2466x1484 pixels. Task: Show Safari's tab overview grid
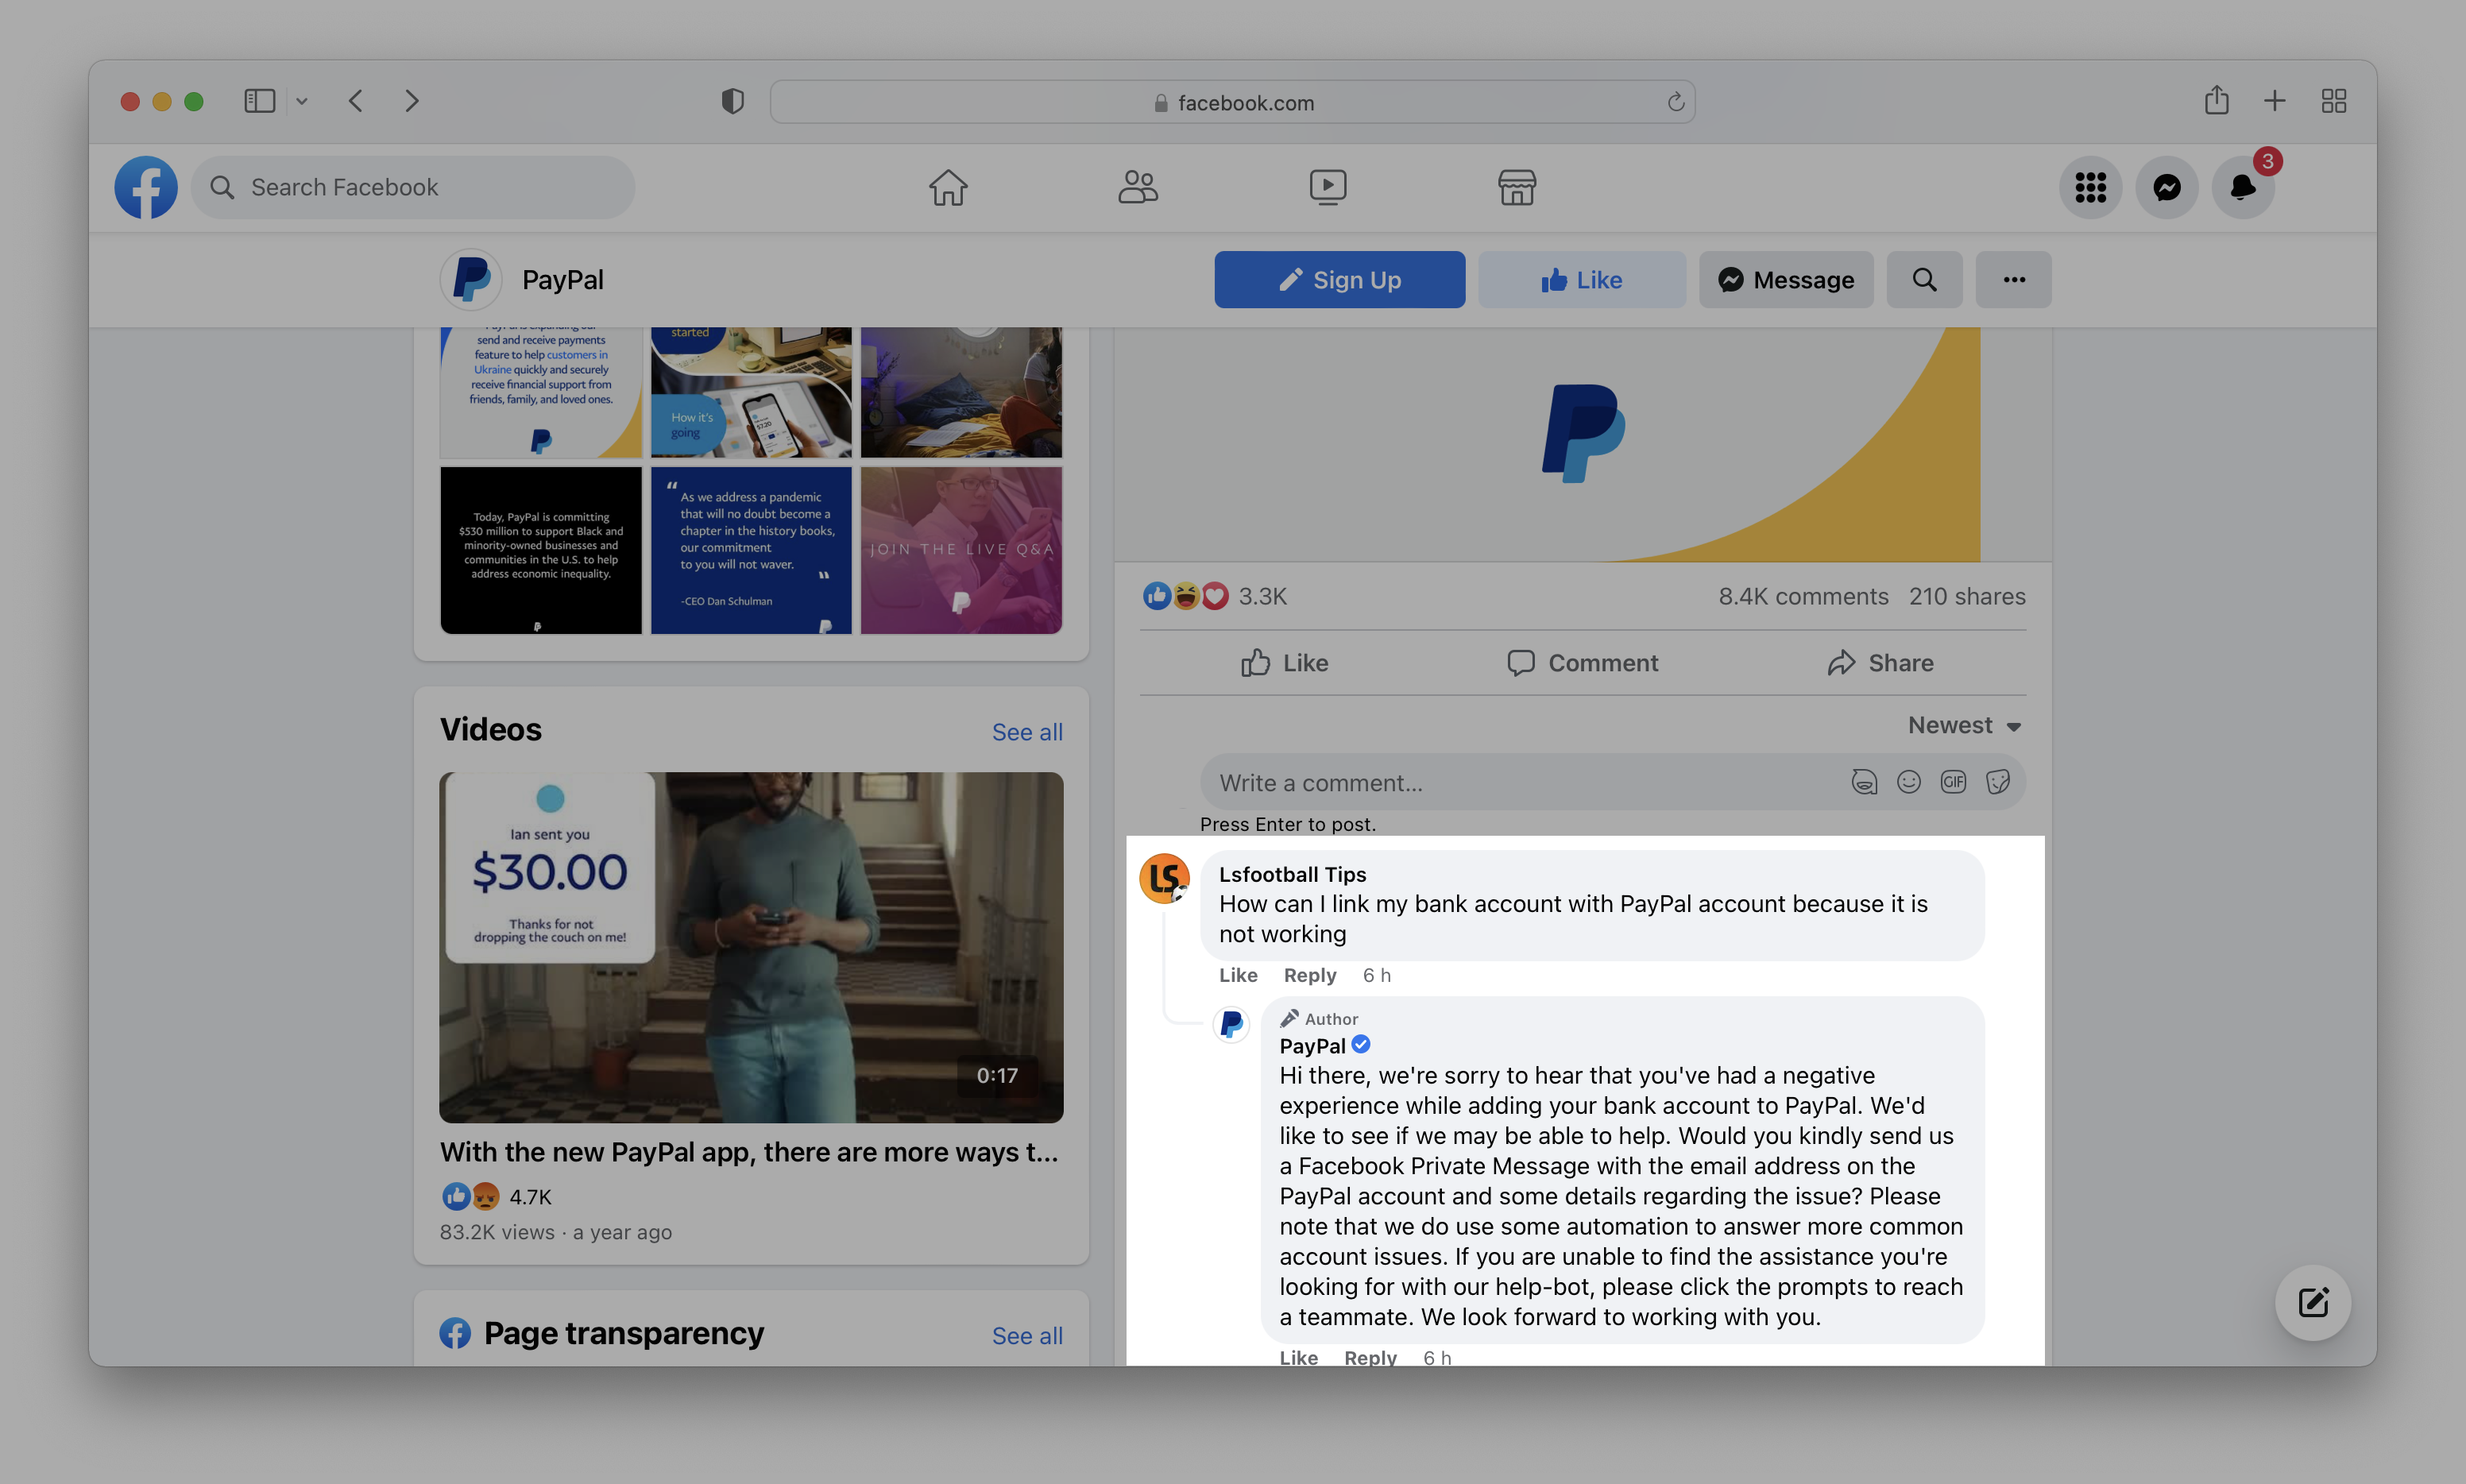[2333, 101]
